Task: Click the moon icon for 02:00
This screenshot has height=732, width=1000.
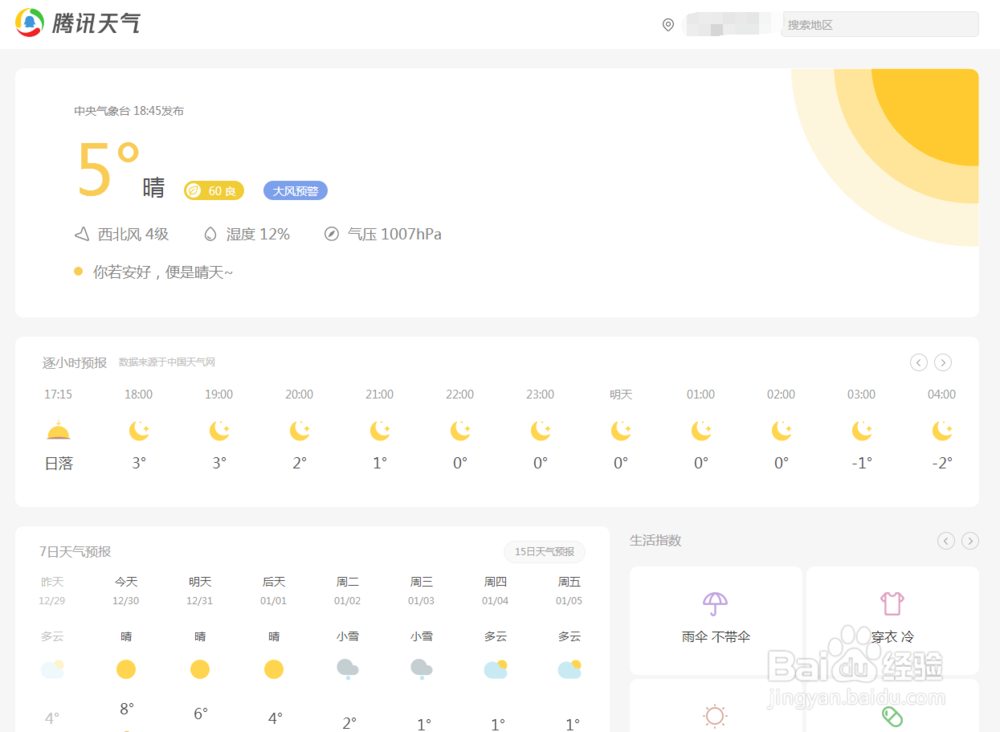Action: (x=781, y=431)
